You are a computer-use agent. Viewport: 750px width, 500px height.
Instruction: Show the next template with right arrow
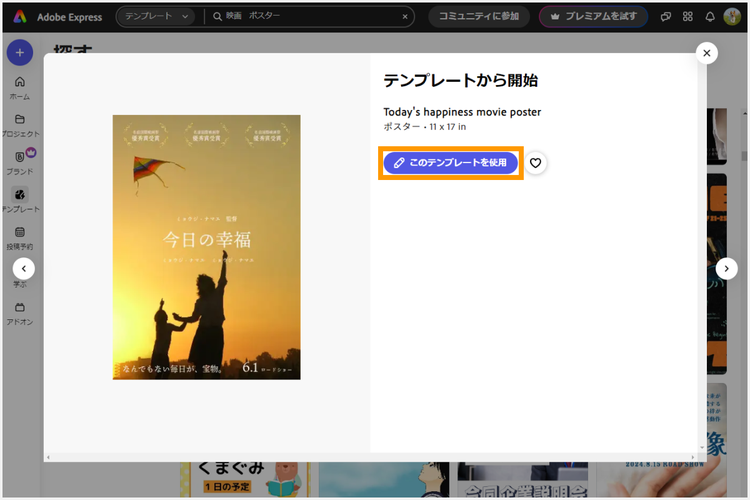[x=726, y=269]
